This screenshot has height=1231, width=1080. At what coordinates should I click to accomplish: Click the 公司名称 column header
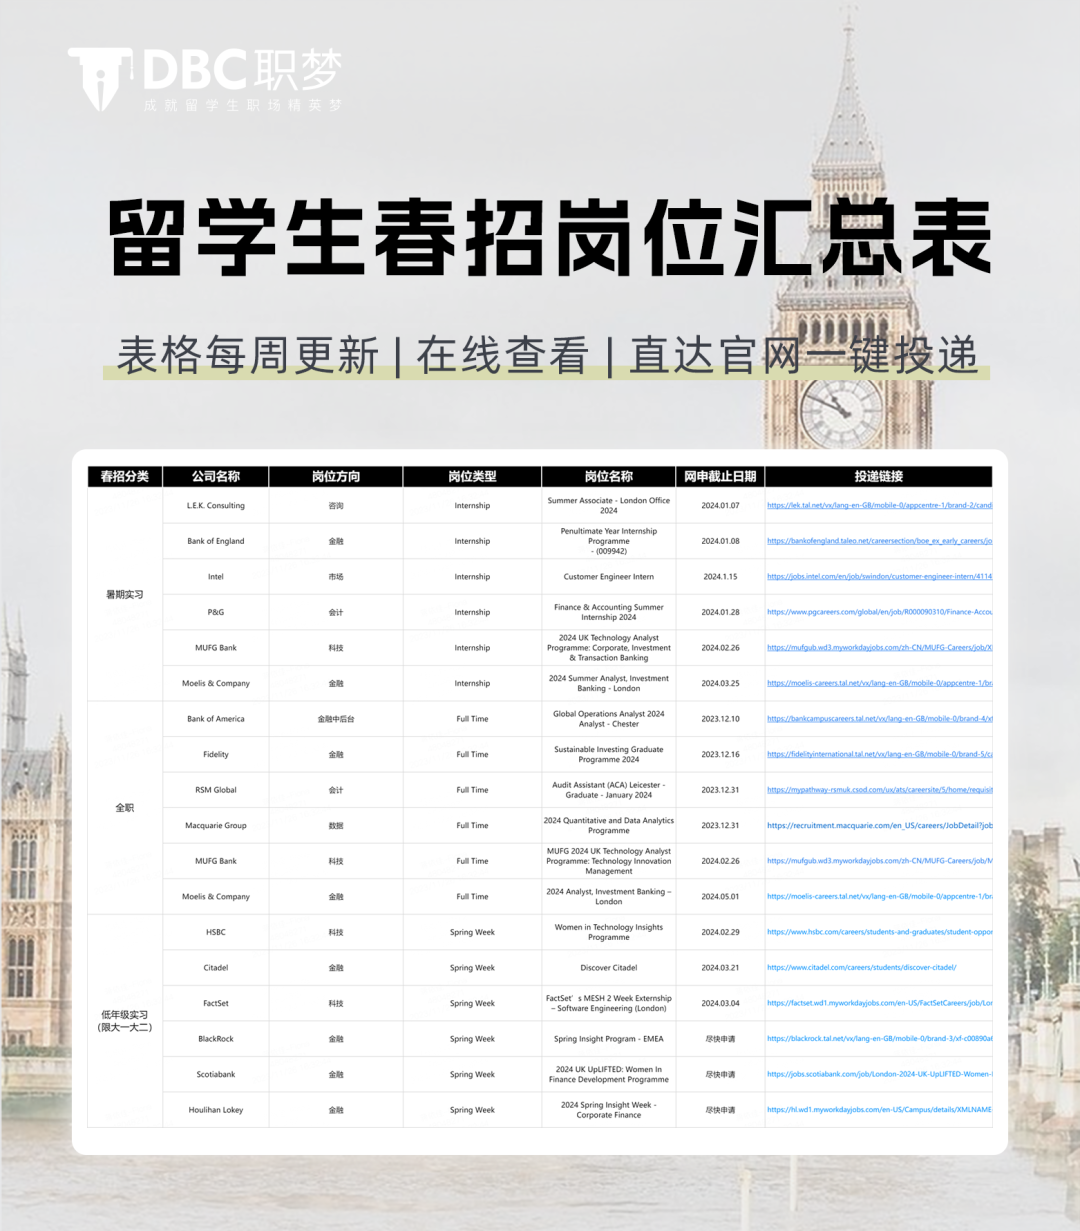pos(216,477)
